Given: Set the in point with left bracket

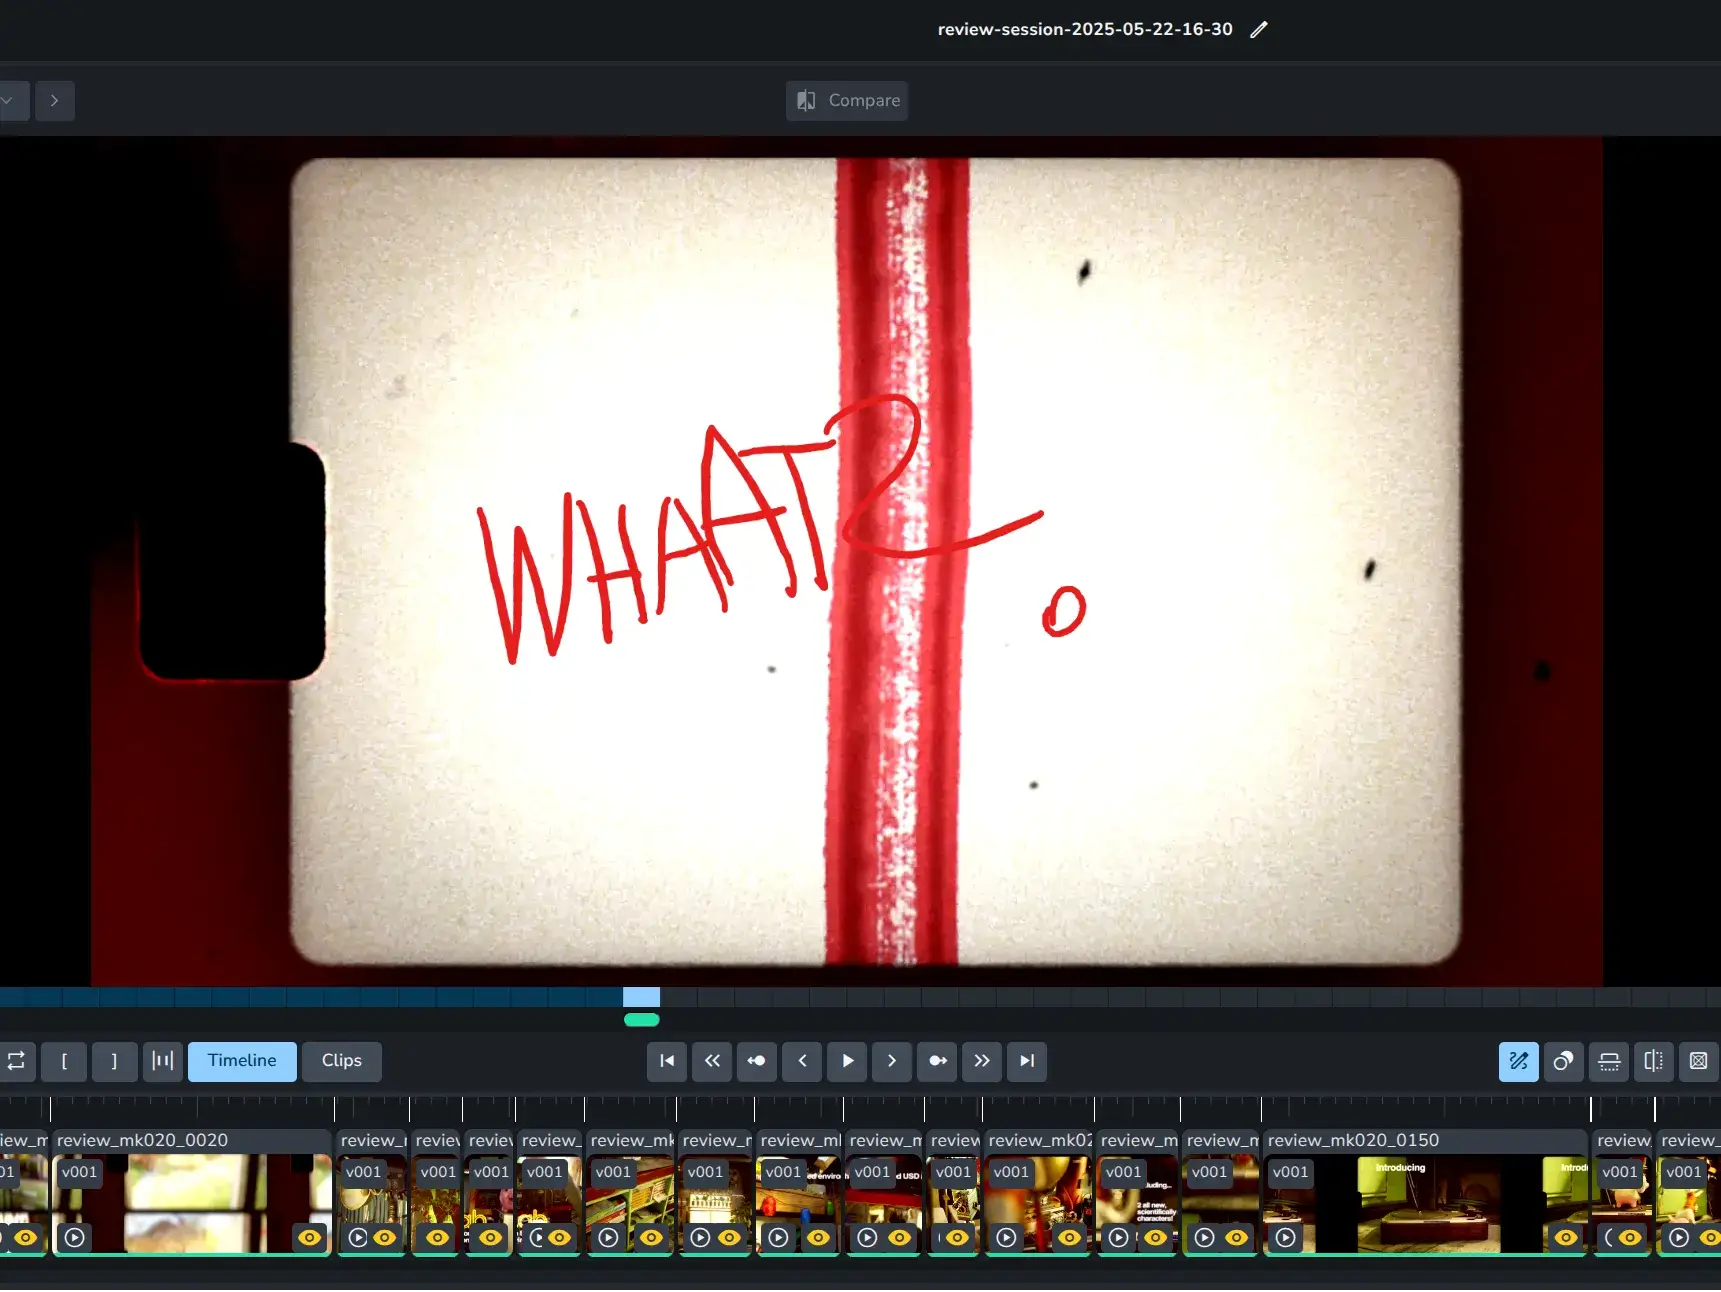Looking at the screenshot, I should point(64,1061).
